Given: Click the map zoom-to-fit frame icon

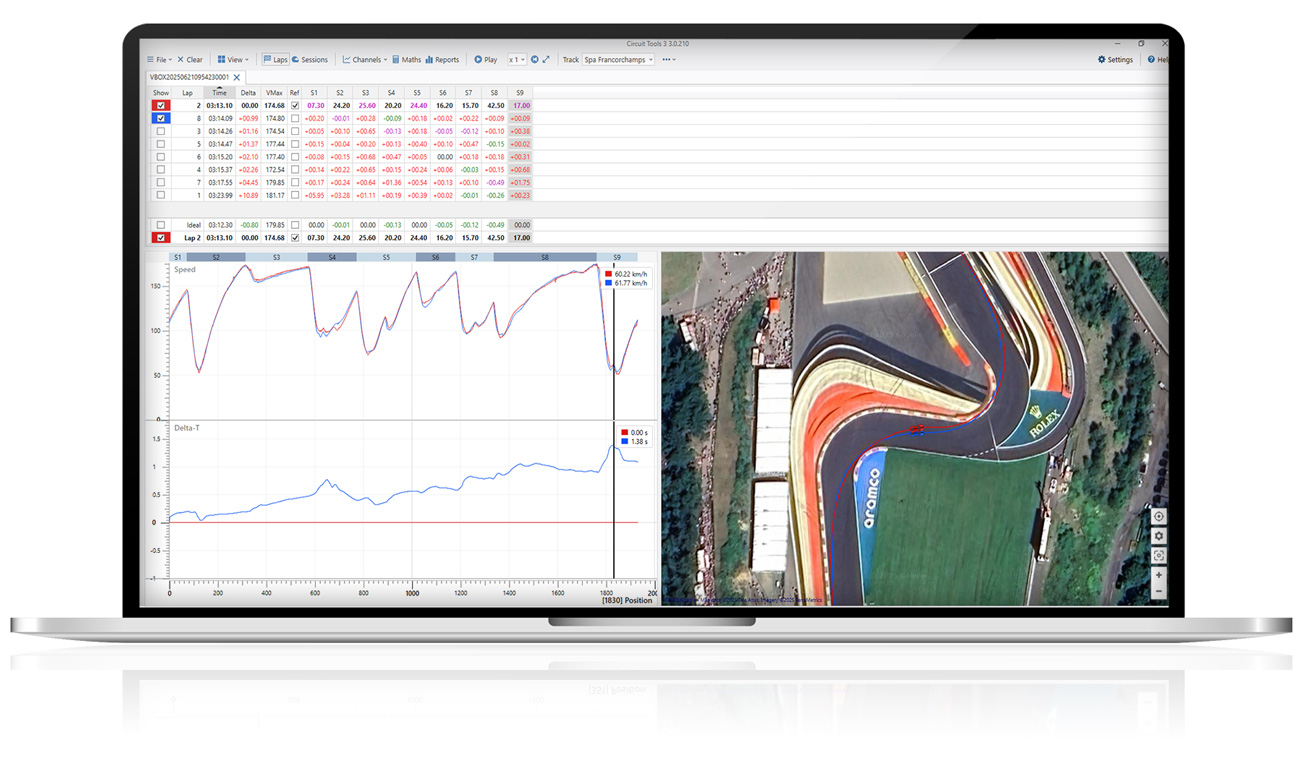Looking at the screenshot, I should [1158, 555].
